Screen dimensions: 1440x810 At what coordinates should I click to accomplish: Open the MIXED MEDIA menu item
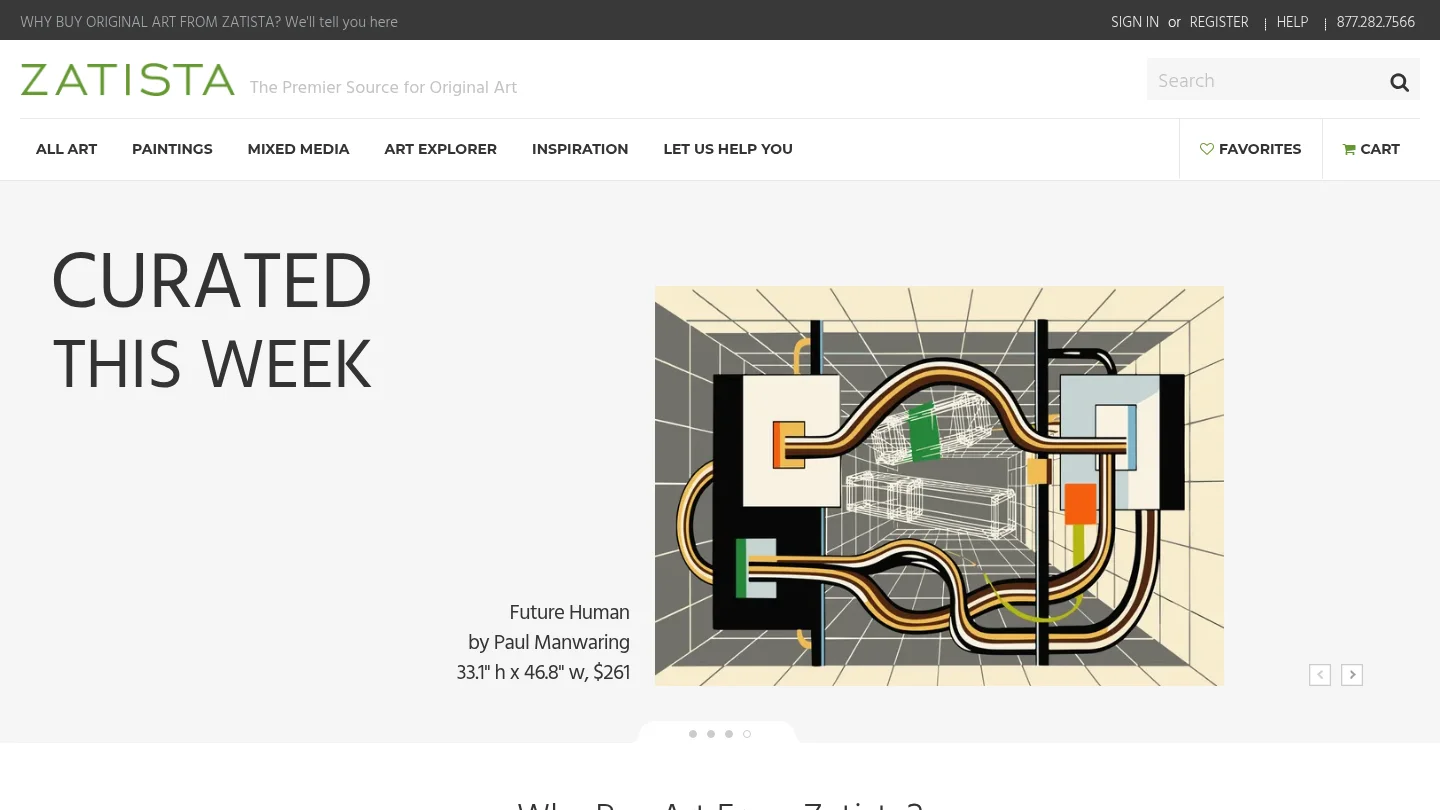(x=298, y=149)
